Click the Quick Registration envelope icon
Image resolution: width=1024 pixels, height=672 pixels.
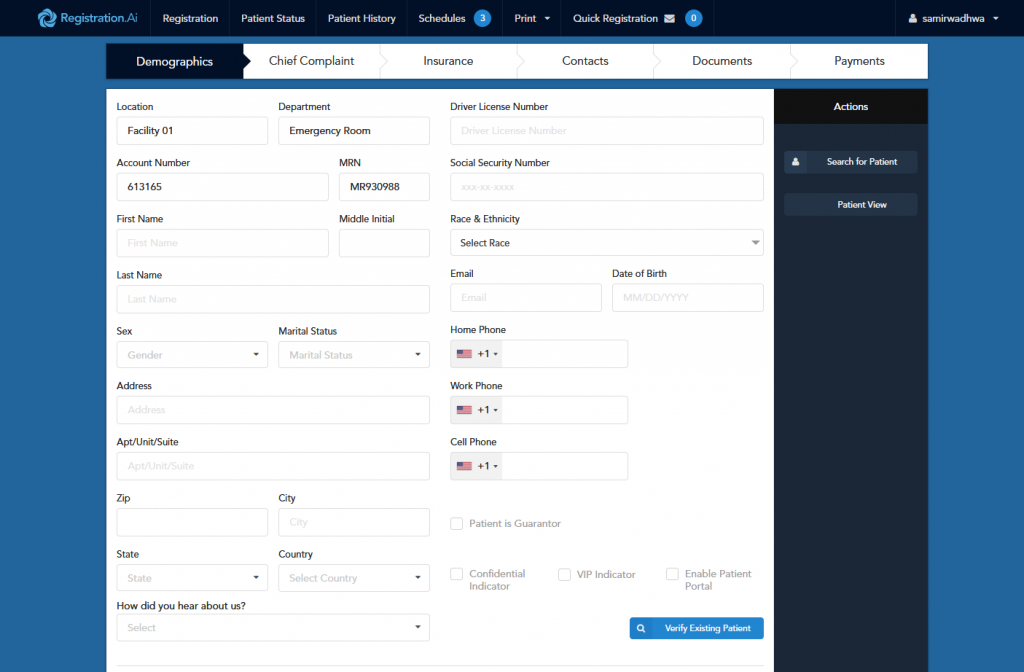click(x=669, y=18)
